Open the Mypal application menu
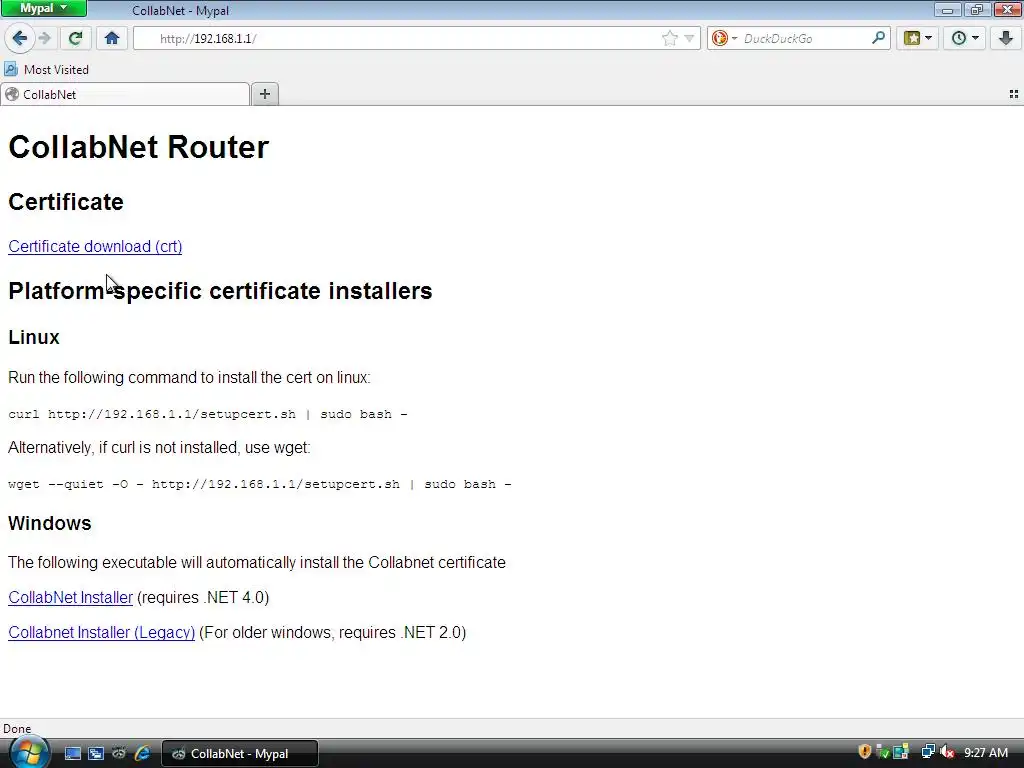 click(x=44, y=8)
